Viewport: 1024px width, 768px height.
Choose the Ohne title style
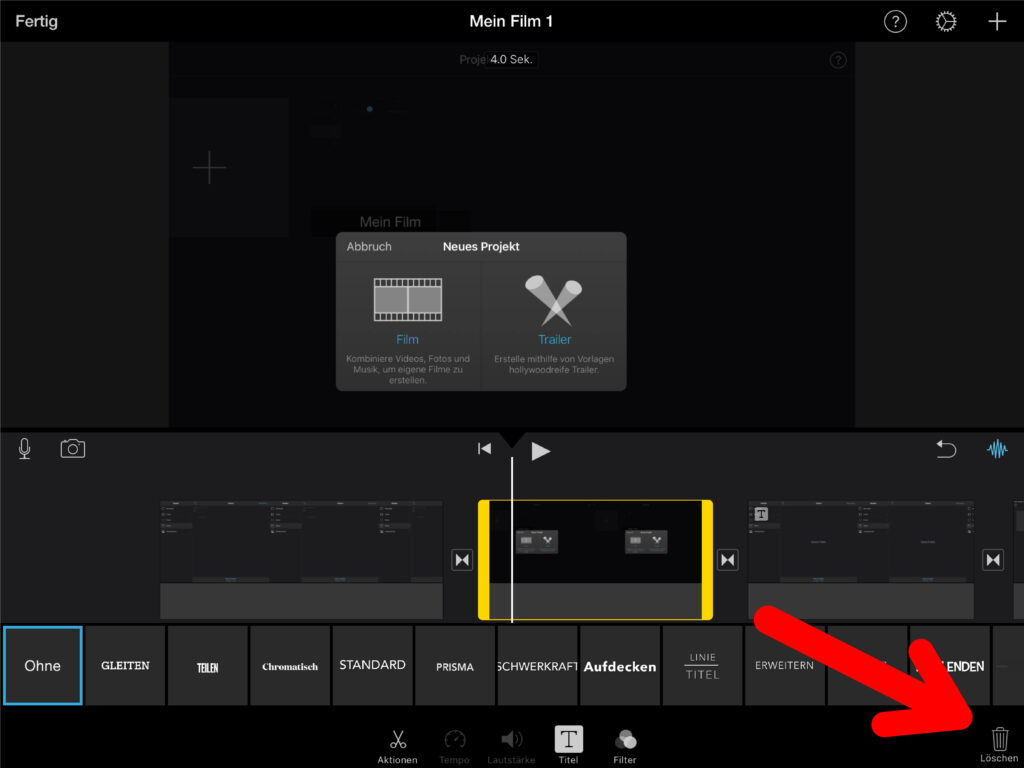43,666
